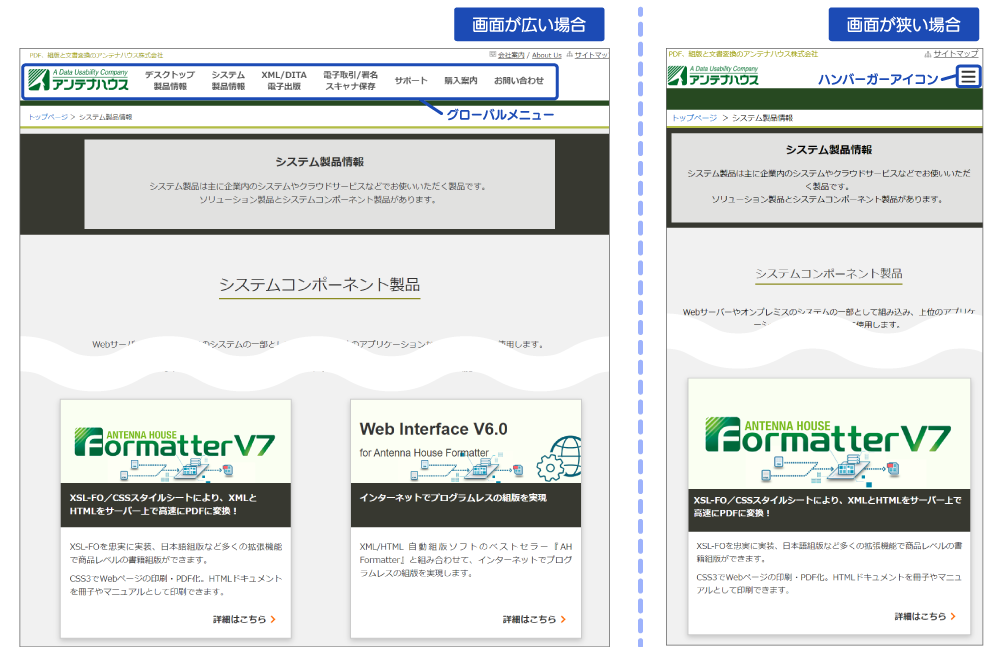Image resolution: width=1001 pixels, height=647 pixels.
Task: Click お問い合わせ in the global menu
Action: (x=519, y=81)
